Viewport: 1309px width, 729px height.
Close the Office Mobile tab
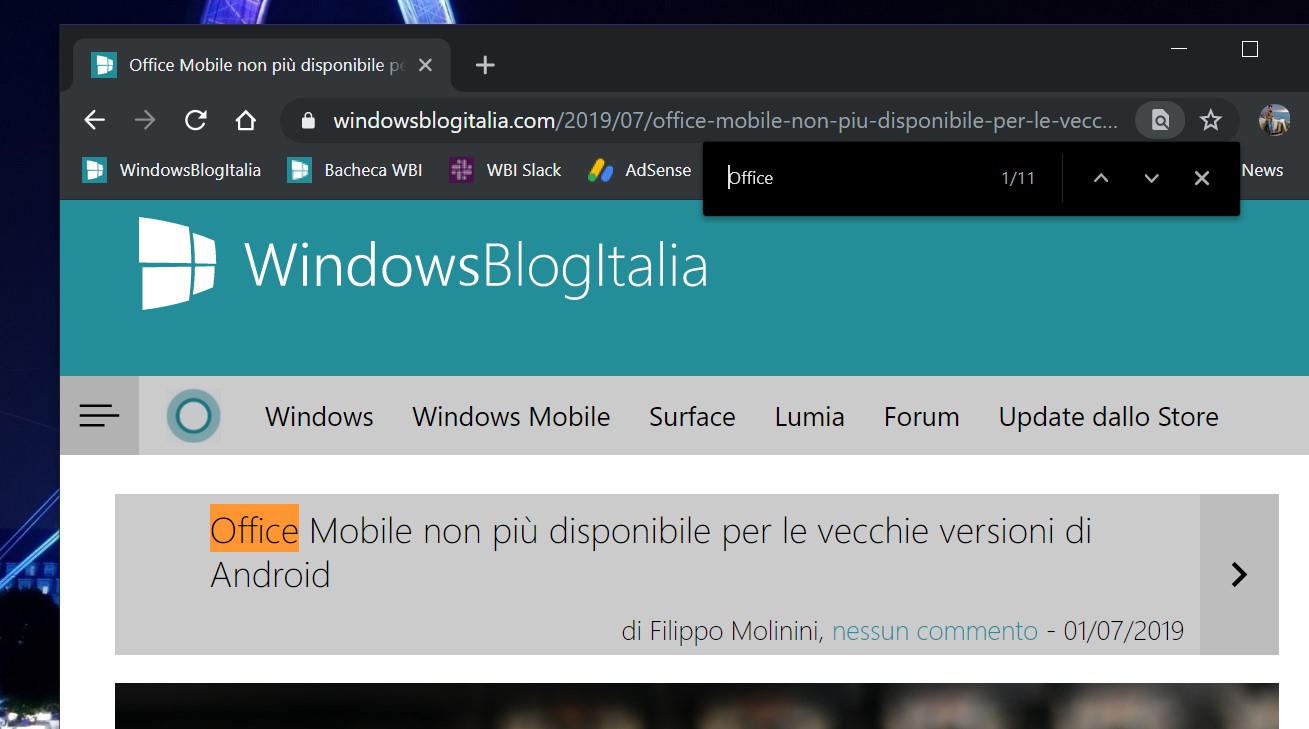[x=425, y=65]
